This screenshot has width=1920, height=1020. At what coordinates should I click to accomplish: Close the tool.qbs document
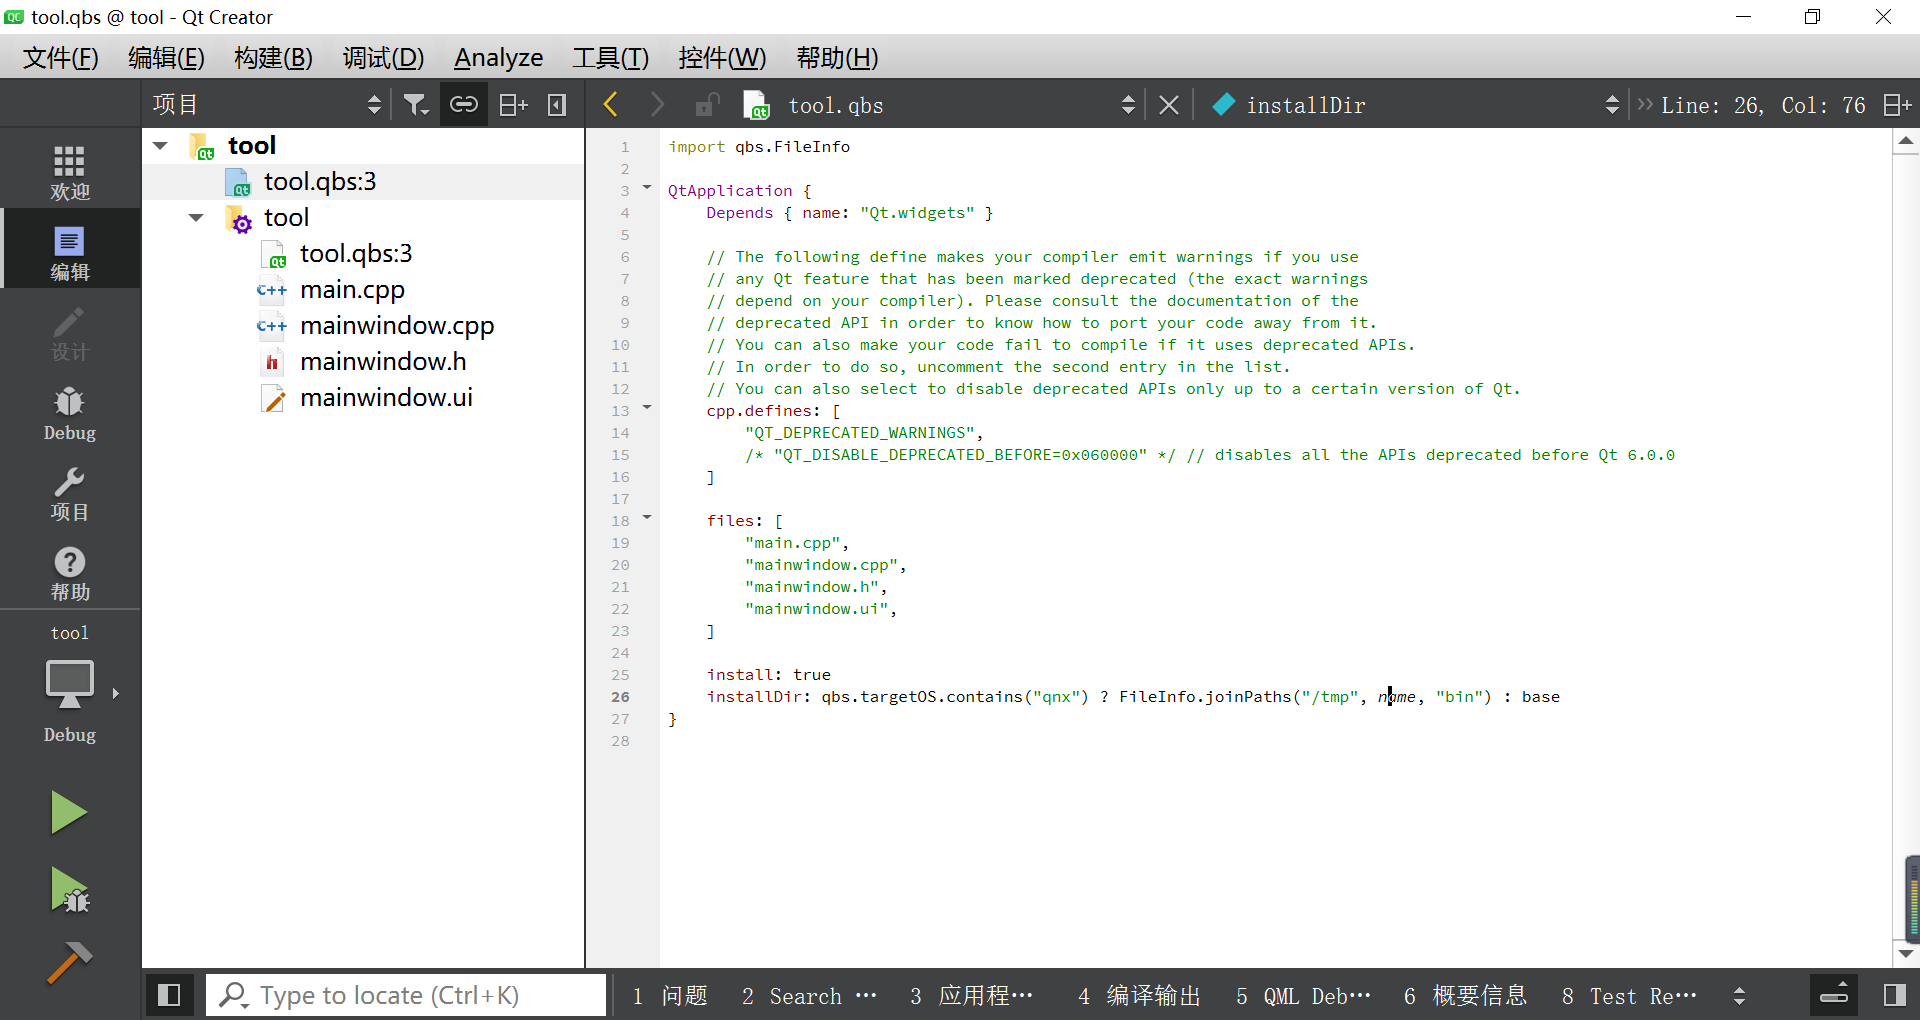(x=1169, y=105)
